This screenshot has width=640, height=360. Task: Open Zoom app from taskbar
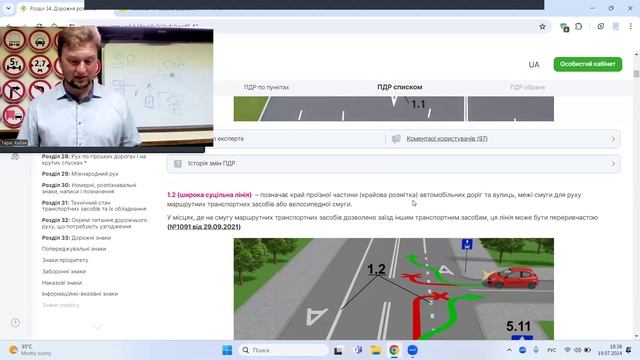[413, 350]
